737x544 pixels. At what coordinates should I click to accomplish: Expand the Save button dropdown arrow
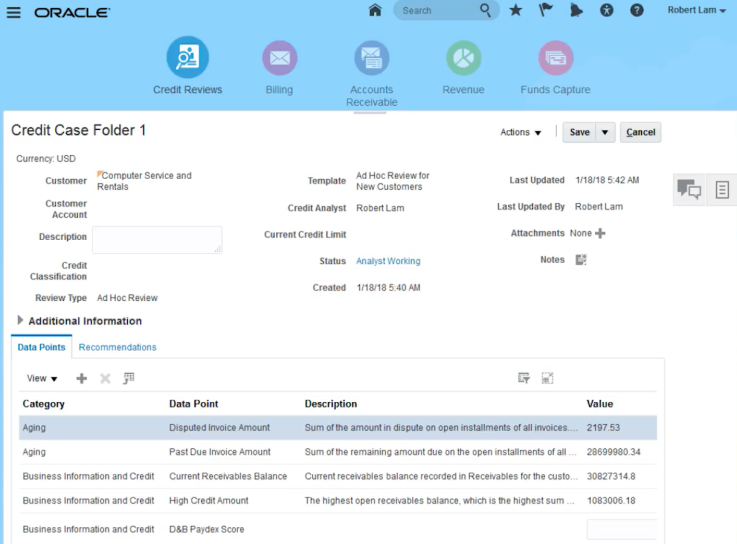(605, 132)
